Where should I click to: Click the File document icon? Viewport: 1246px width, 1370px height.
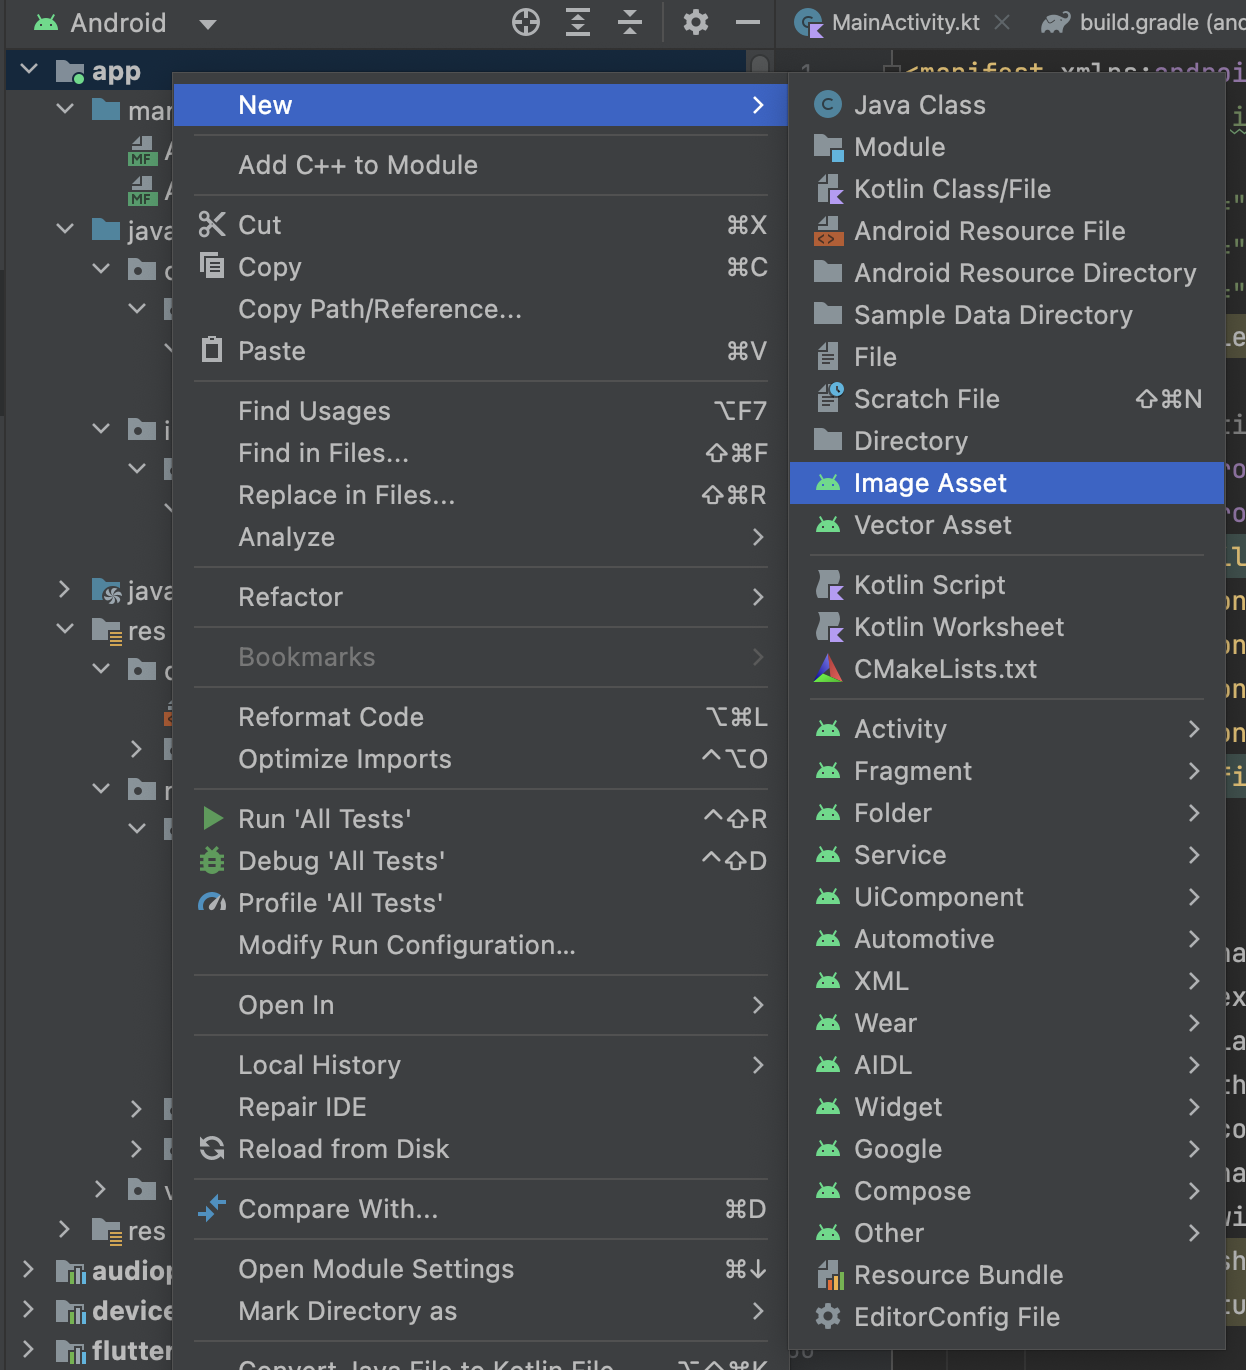pyautogui.click(x=828, y=356)
